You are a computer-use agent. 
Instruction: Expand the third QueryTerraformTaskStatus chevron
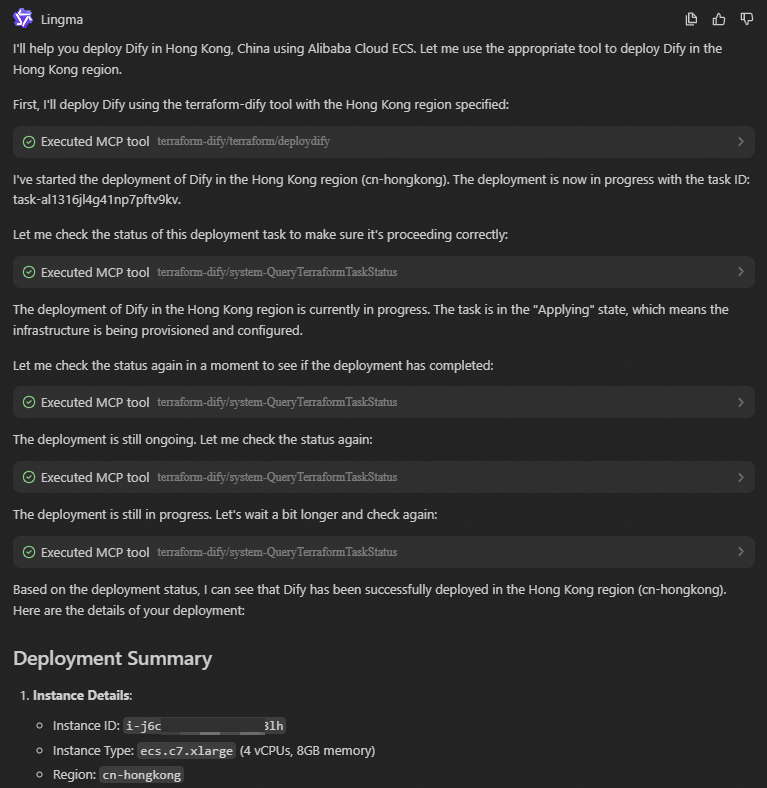(x=740, y=477)
